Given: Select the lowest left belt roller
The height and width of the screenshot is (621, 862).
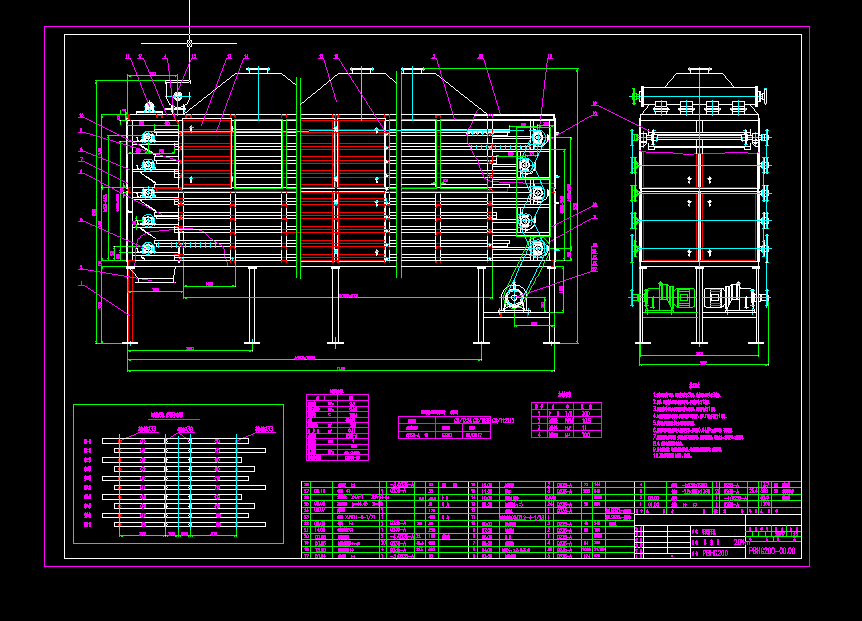Looking at the screenshot, I should click(148, 248).
